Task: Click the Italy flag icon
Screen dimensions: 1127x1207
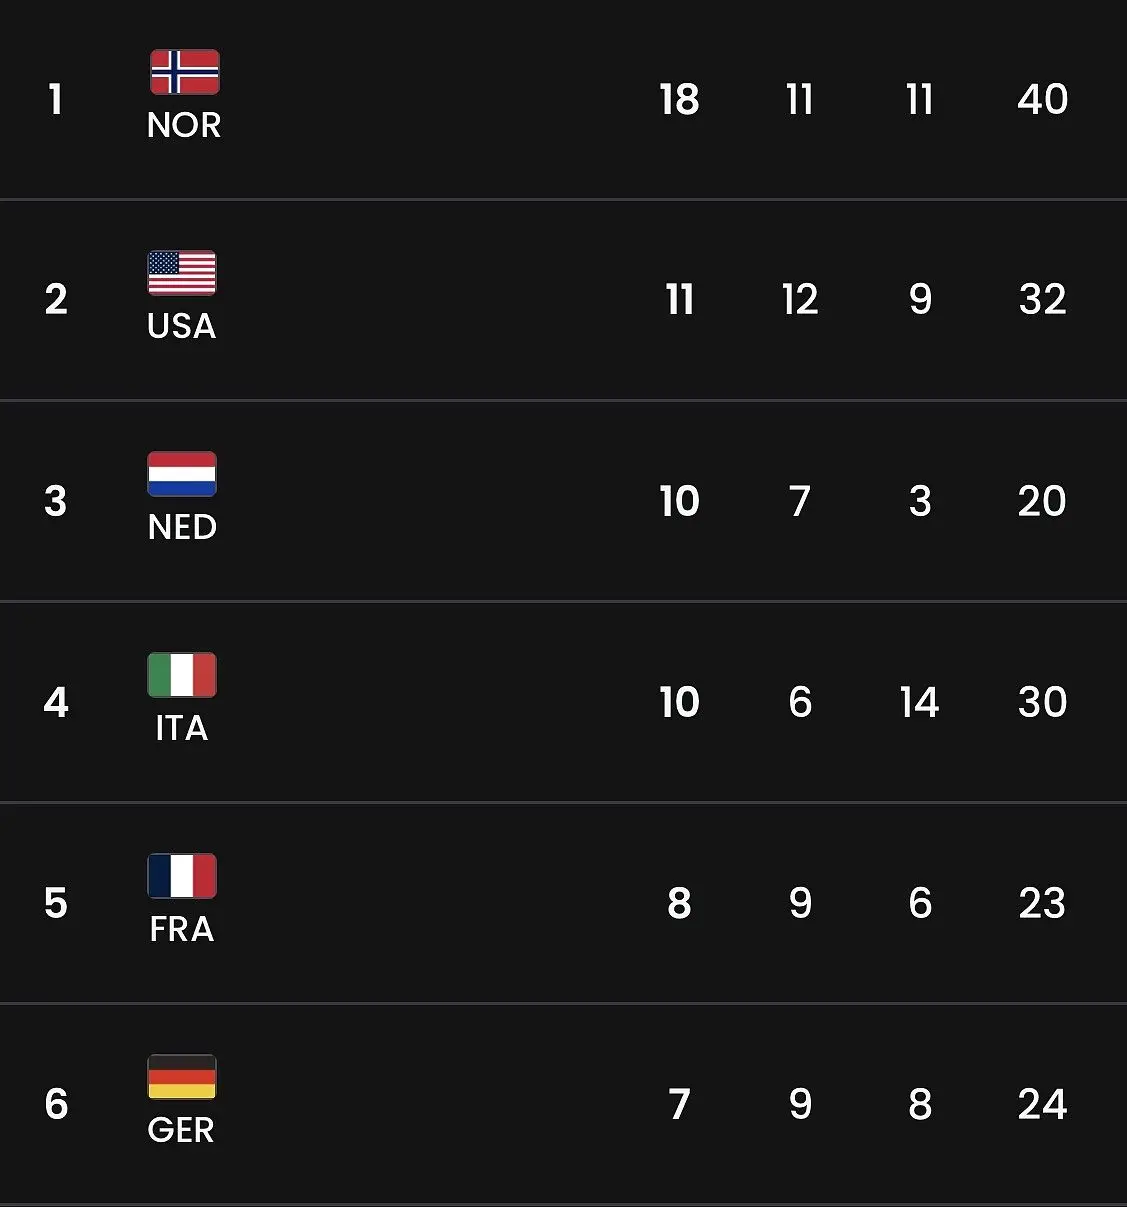Action: click(182, 675)
